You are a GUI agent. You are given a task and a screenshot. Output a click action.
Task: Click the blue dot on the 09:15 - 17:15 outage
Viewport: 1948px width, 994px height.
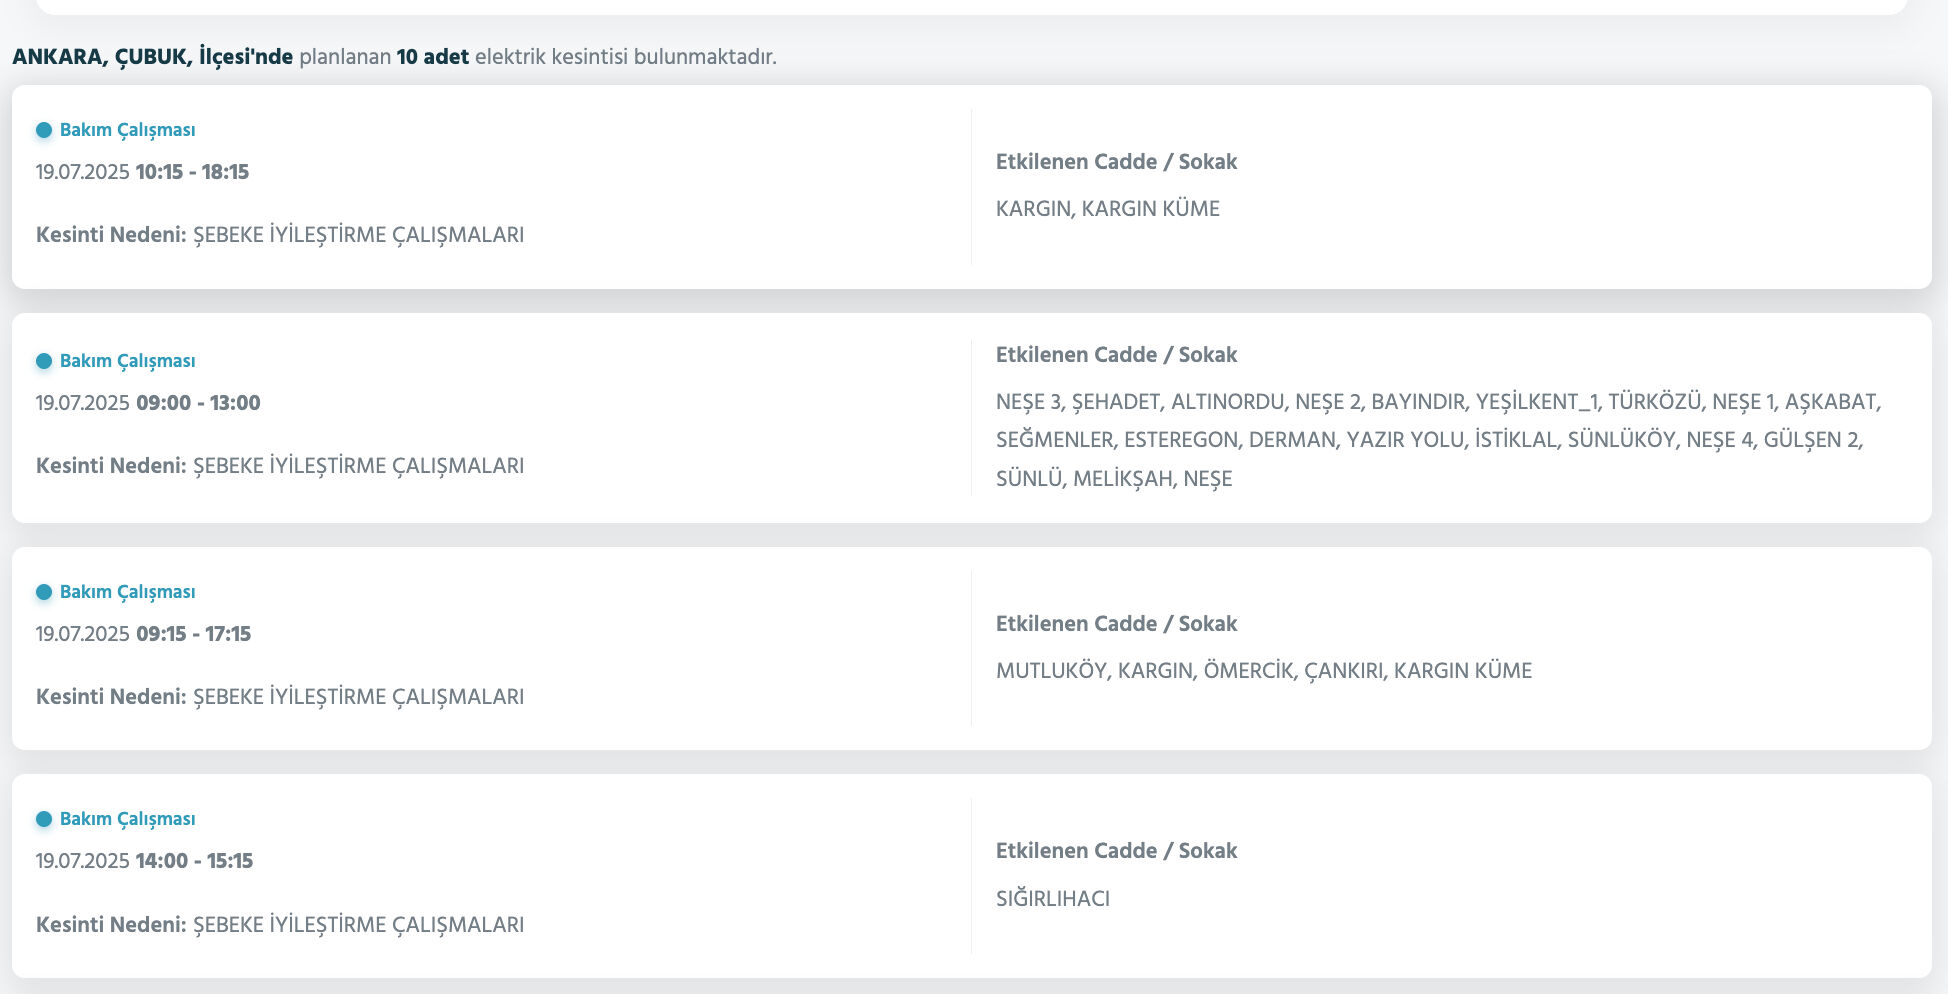(x=44, y=592)
